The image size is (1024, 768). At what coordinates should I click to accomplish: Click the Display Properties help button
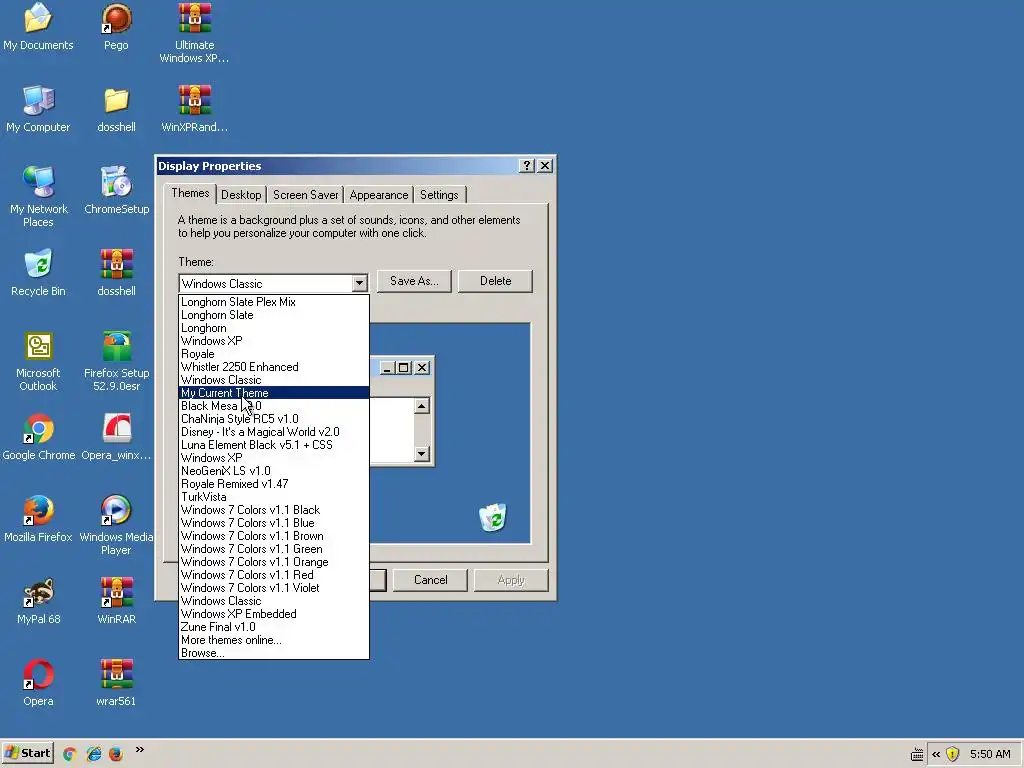point(526,166)
